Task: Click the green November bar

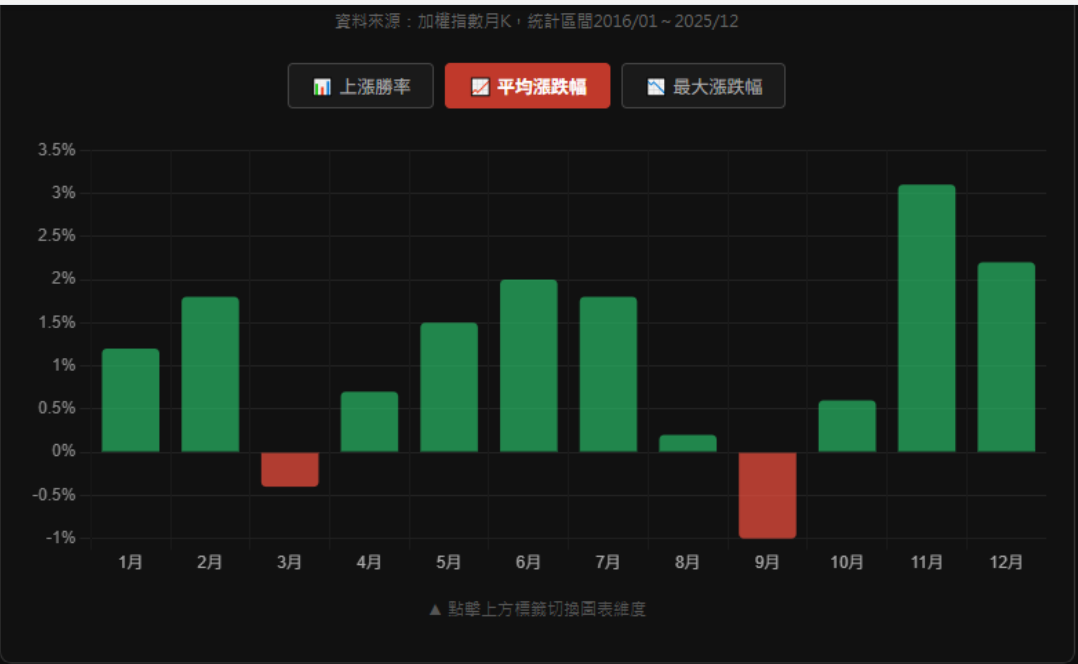Action: click(x=926, y=318)
